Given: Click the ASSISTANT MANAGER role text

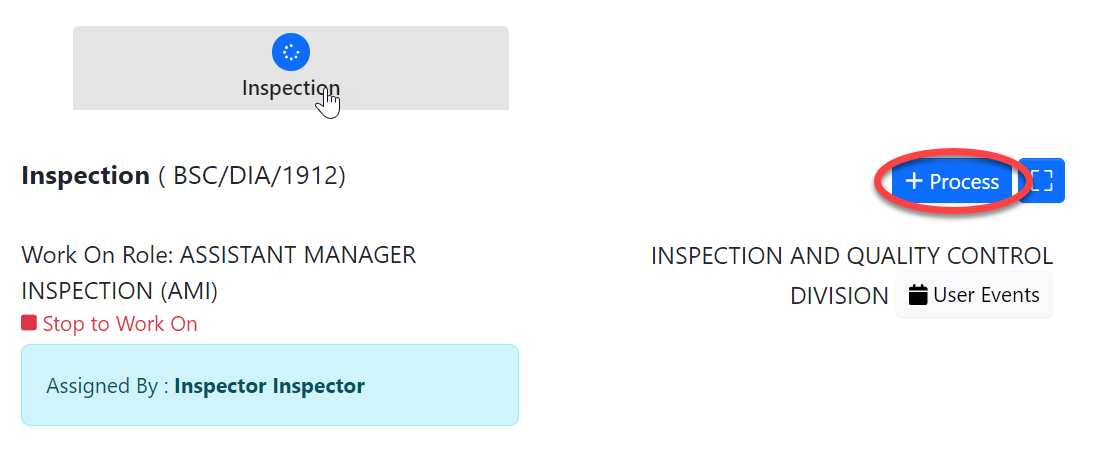Looking at the screenshot, I should (297, 255).
